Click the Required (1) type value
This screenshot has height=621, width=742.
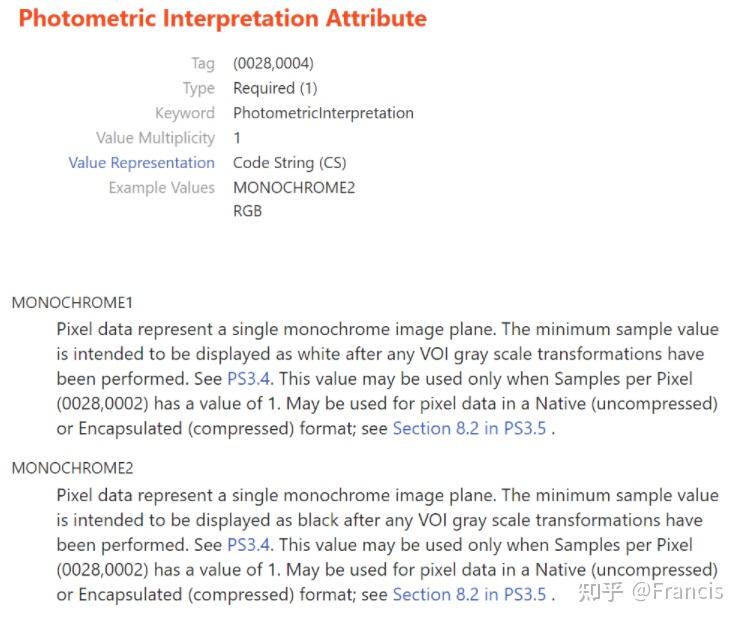pos(275,89)
